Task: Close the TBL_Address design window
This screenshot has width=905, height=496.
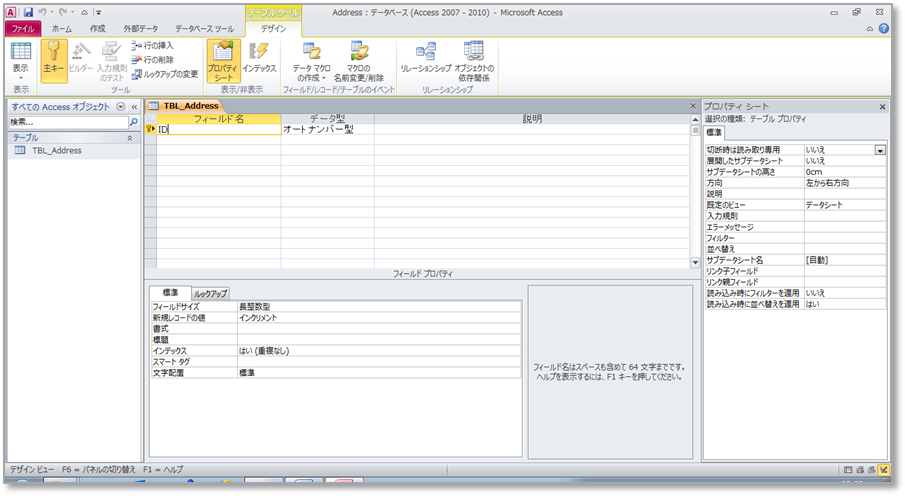Action: [693, 106]
